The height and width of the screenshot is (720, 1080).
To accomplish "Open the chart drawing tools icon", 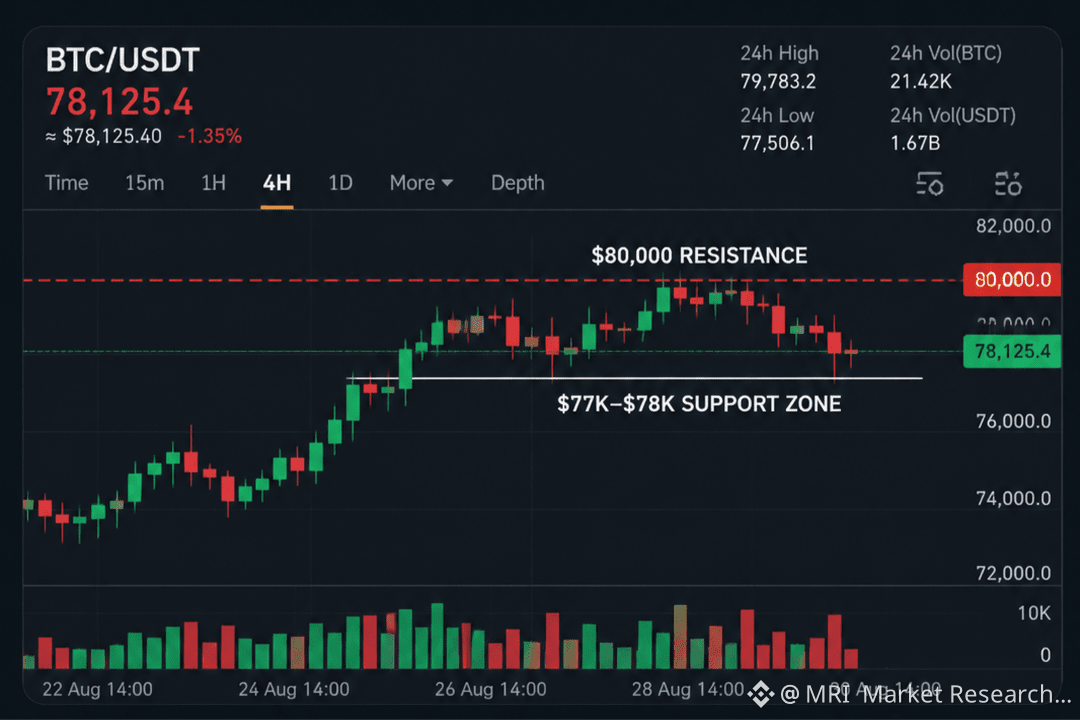I will (x=1008, y=183).
